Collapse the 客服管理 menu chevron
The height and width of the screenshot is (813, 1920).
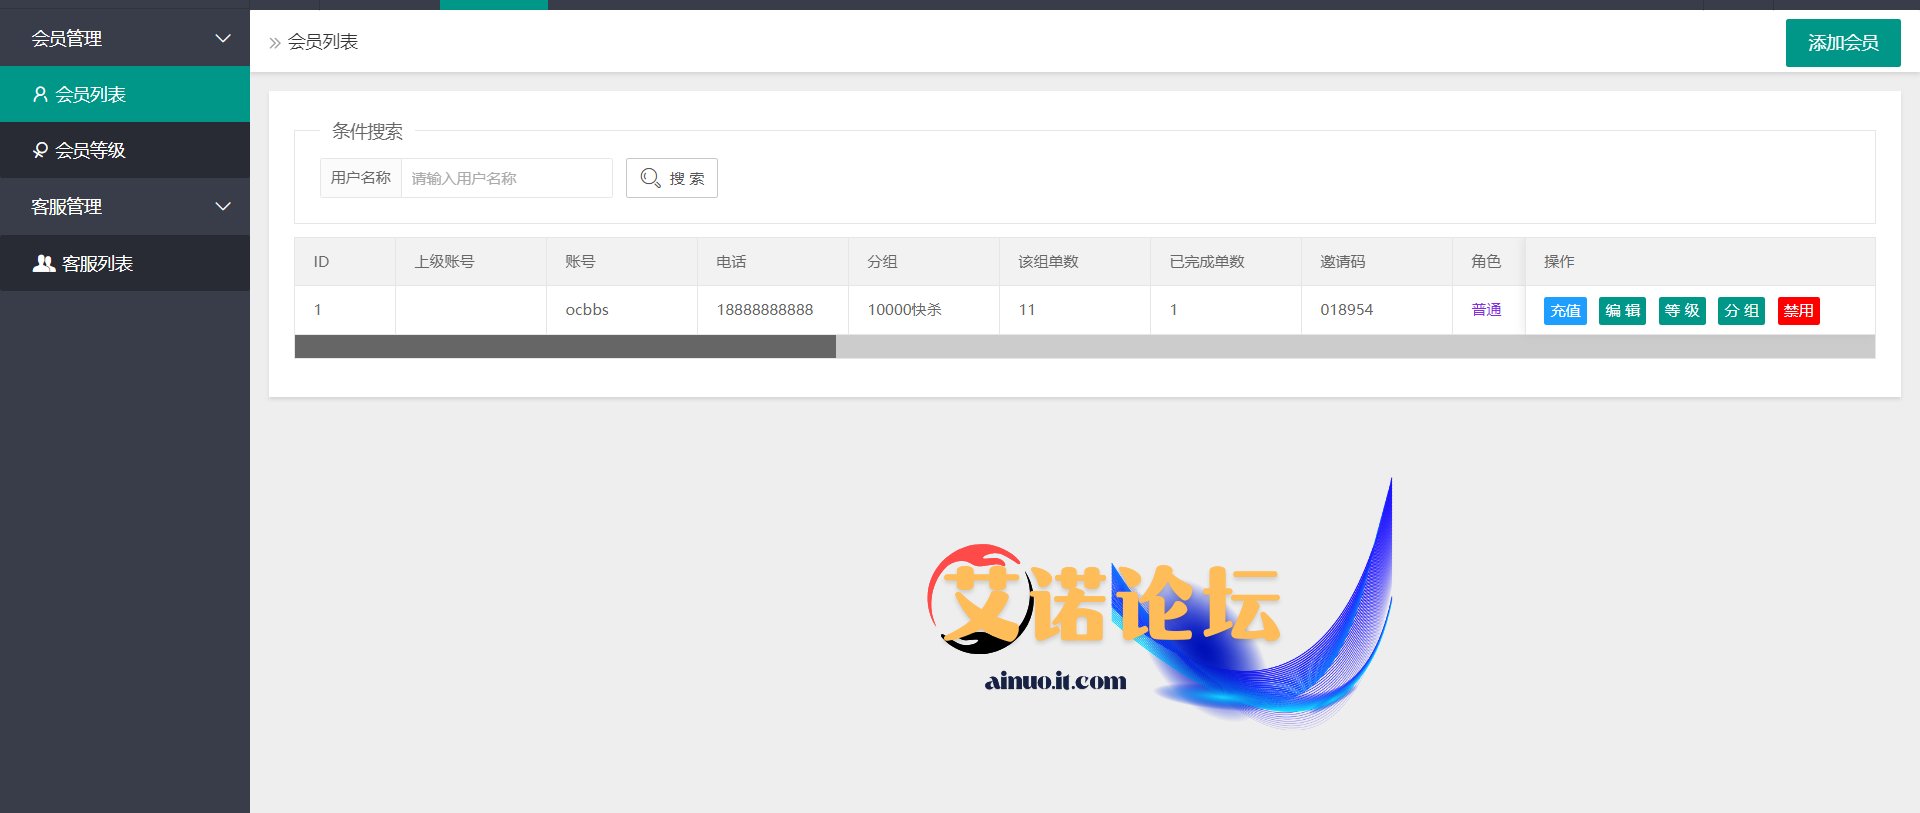tap(223, 206)
